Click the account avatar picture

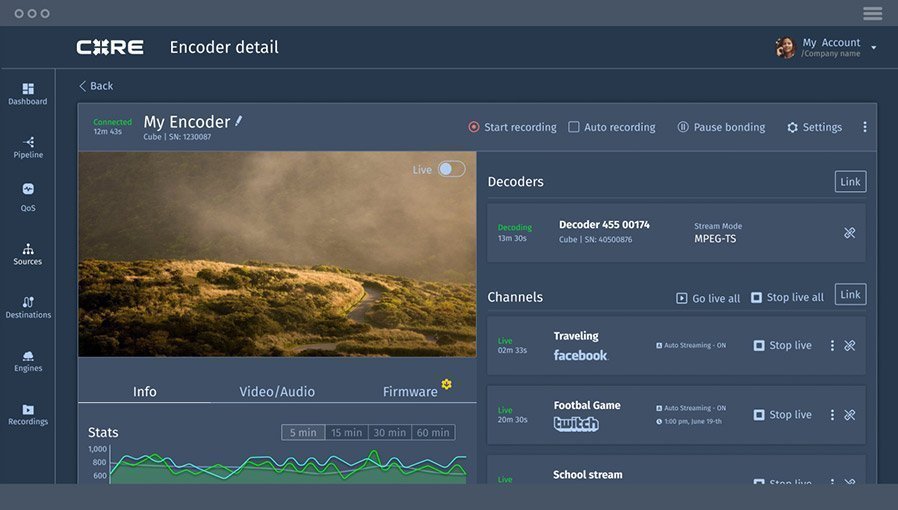786,48
